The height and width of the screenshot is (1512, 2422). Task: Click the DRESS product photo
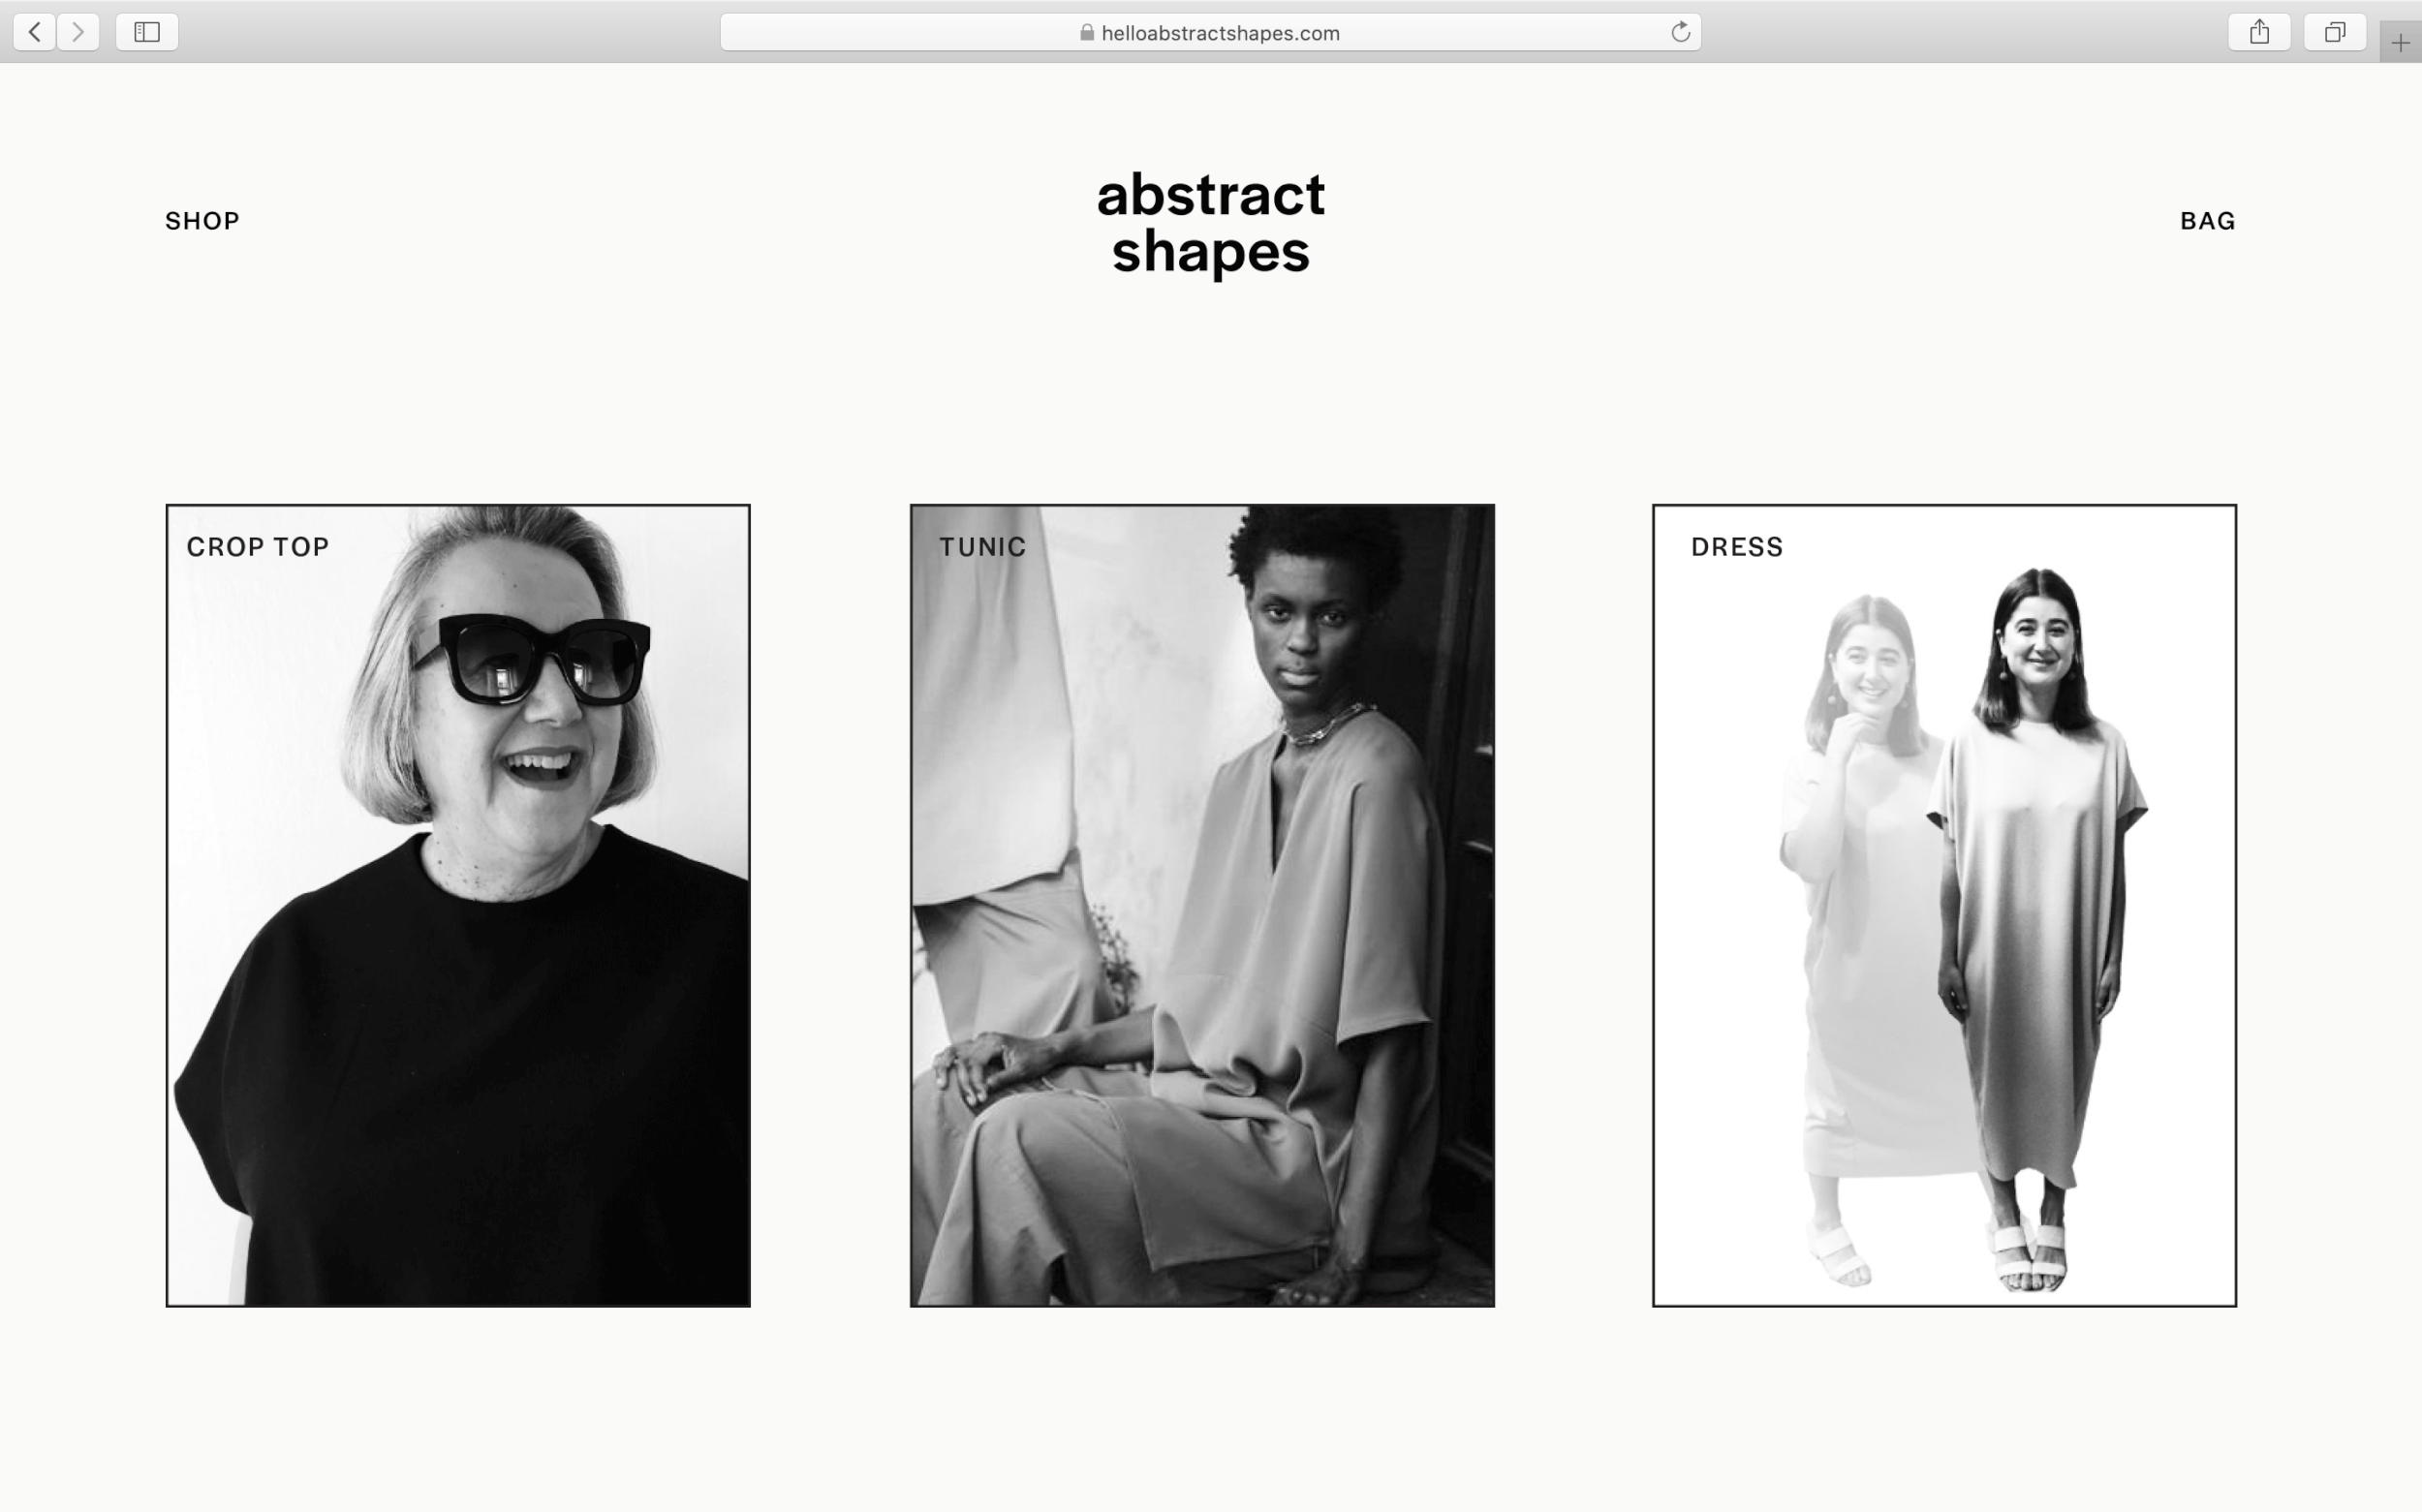1945,907
